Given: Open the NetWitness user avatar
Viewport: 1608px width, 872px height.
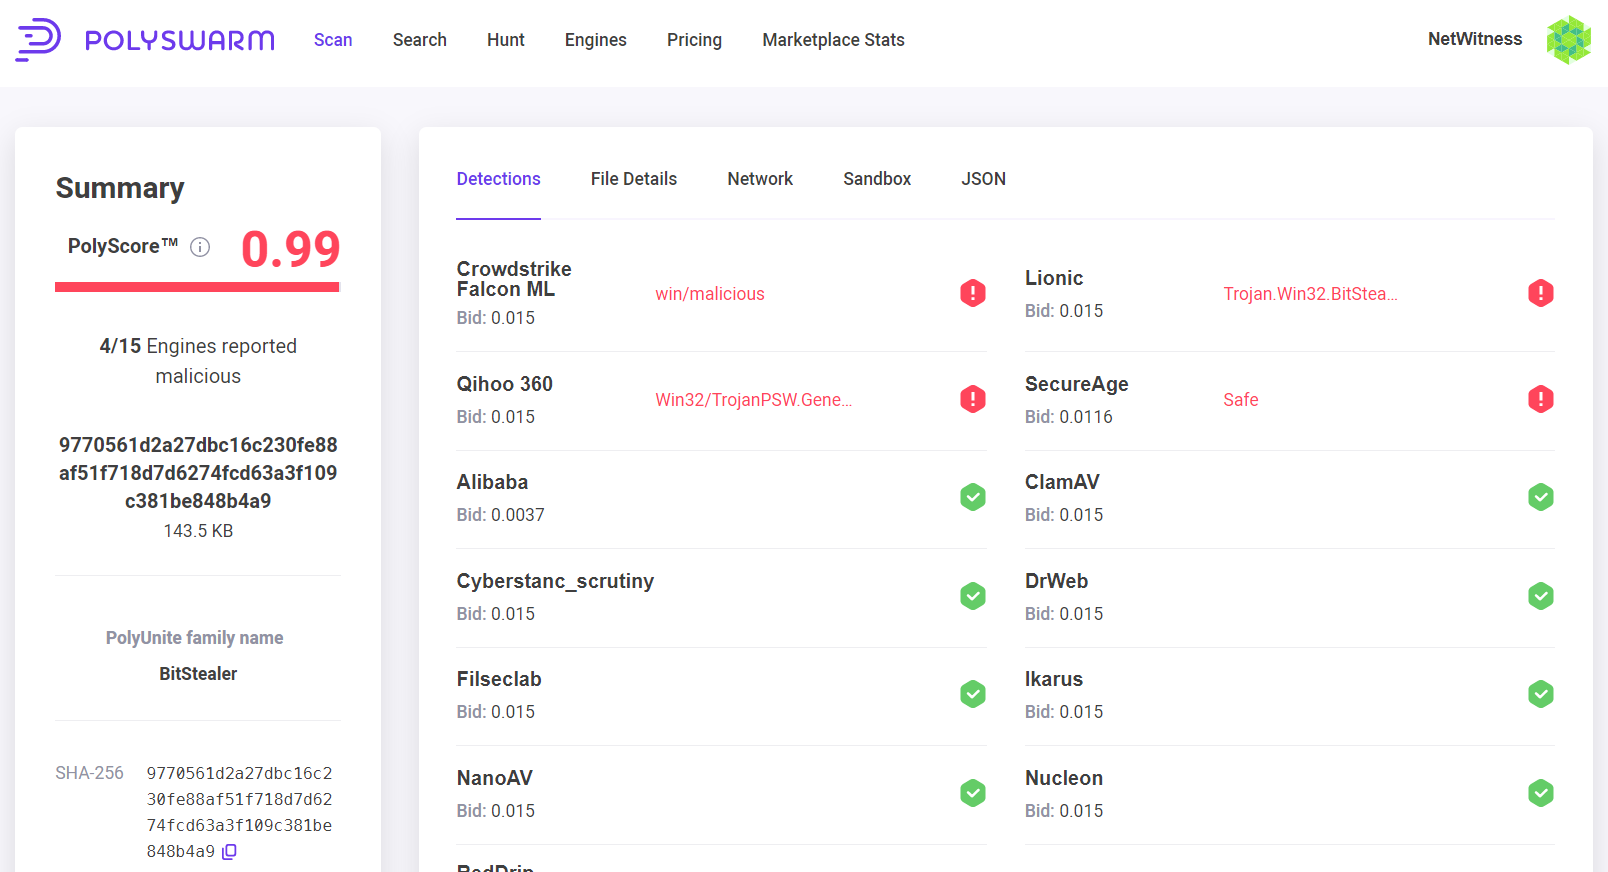Looking at the screenshot, I should click(1568, 40).
